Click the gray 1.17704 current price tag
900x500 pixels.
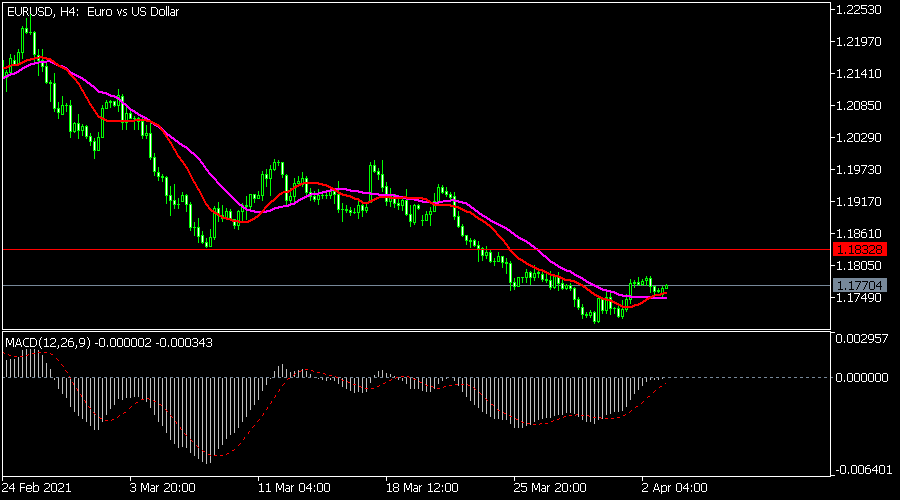[x=859, y=285]
